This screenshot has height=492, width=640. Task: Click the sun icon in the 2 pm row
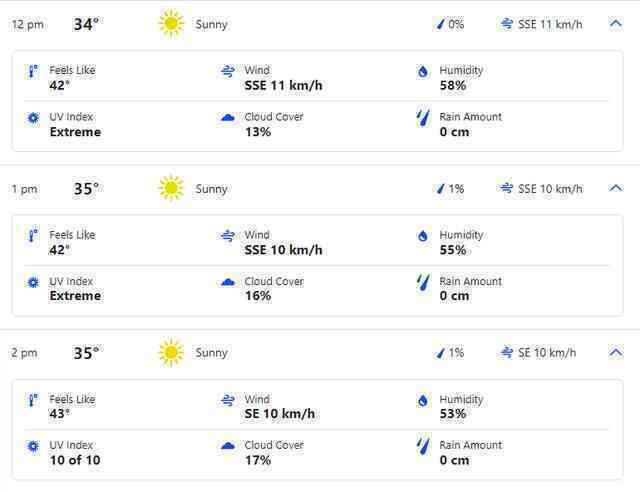click(171, 352)
